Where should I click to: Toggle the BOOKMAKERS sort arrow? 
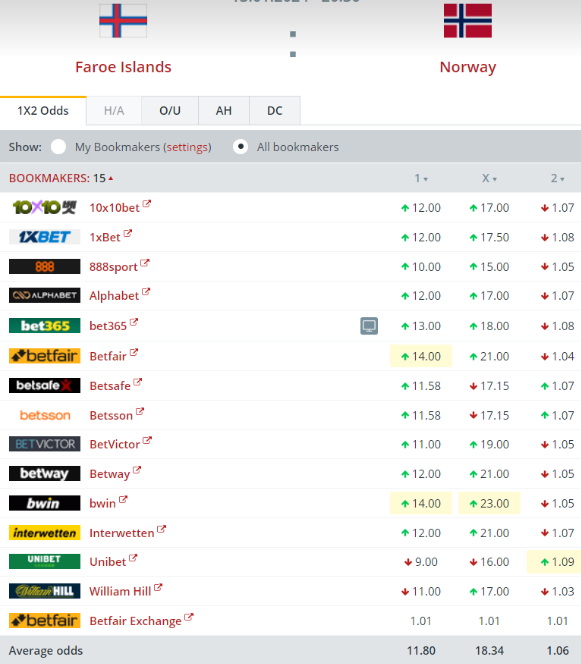click(x=111, y=178)
